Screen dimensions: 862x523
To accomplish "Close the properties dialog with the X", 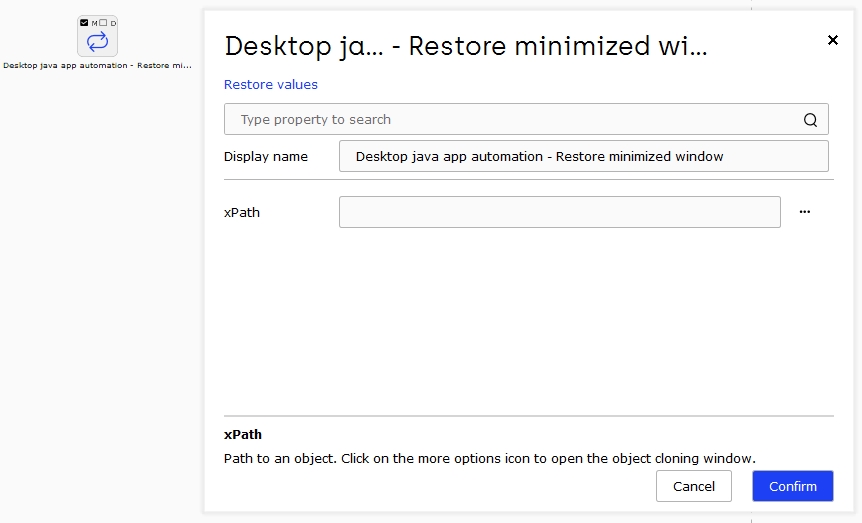I will 833,40.
